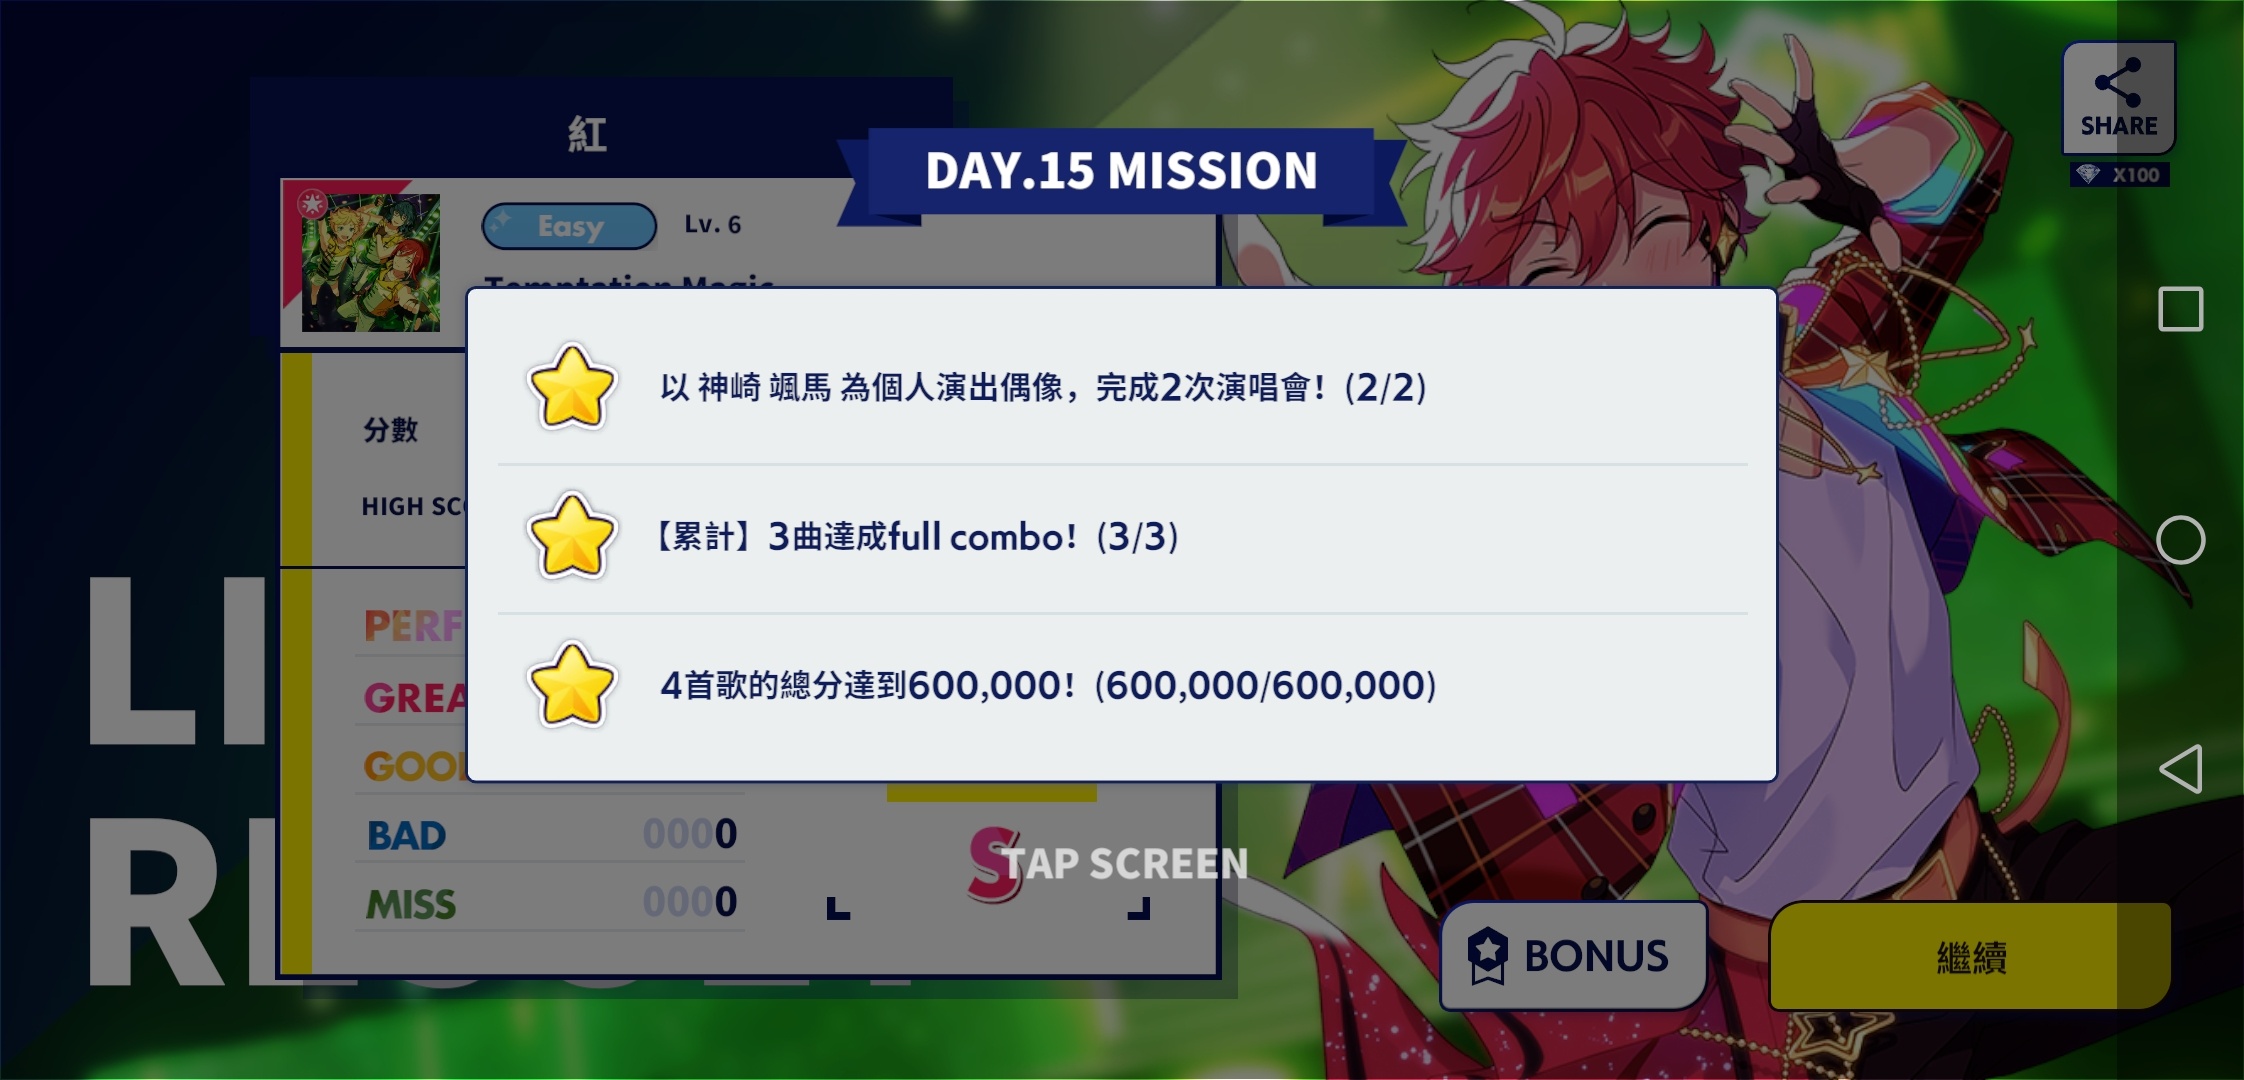This screenshot has width=2244, height=1080.
Task: Click the star beside 神崎颯馬 mission
Action: (571, 387)
